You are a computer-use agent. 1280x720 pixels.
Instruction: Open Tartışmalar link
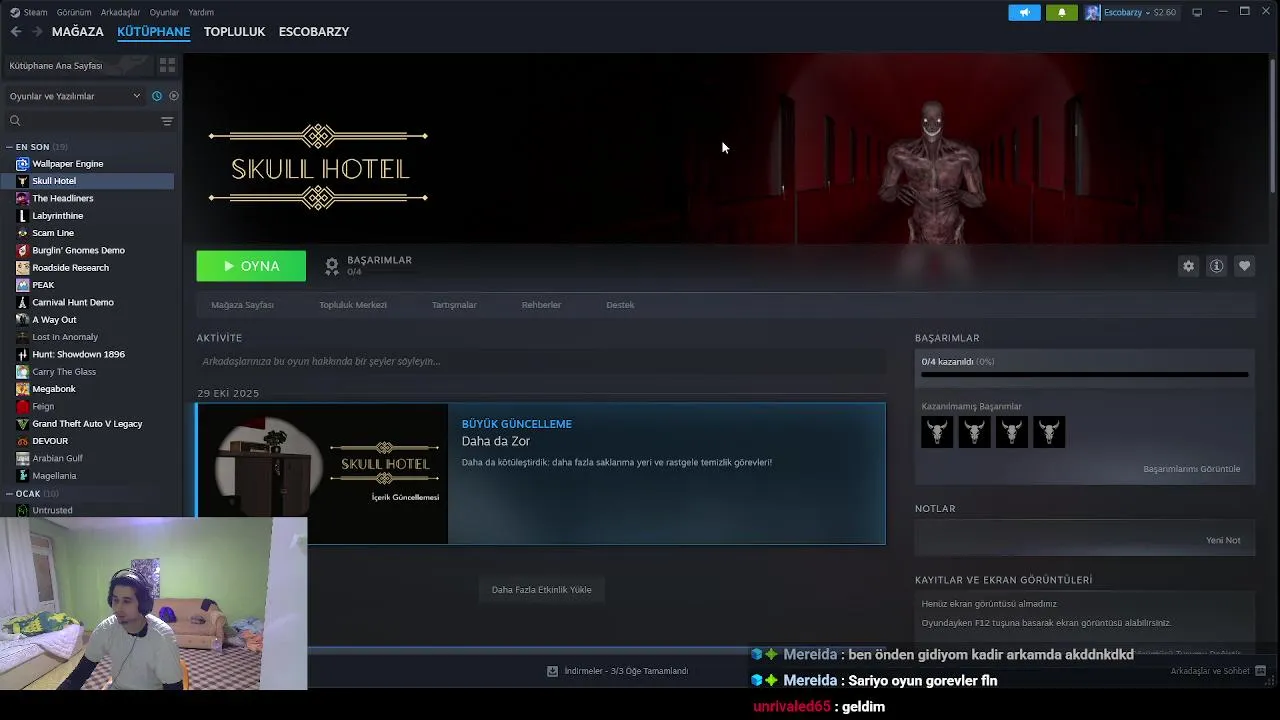(x=454, y=305)
